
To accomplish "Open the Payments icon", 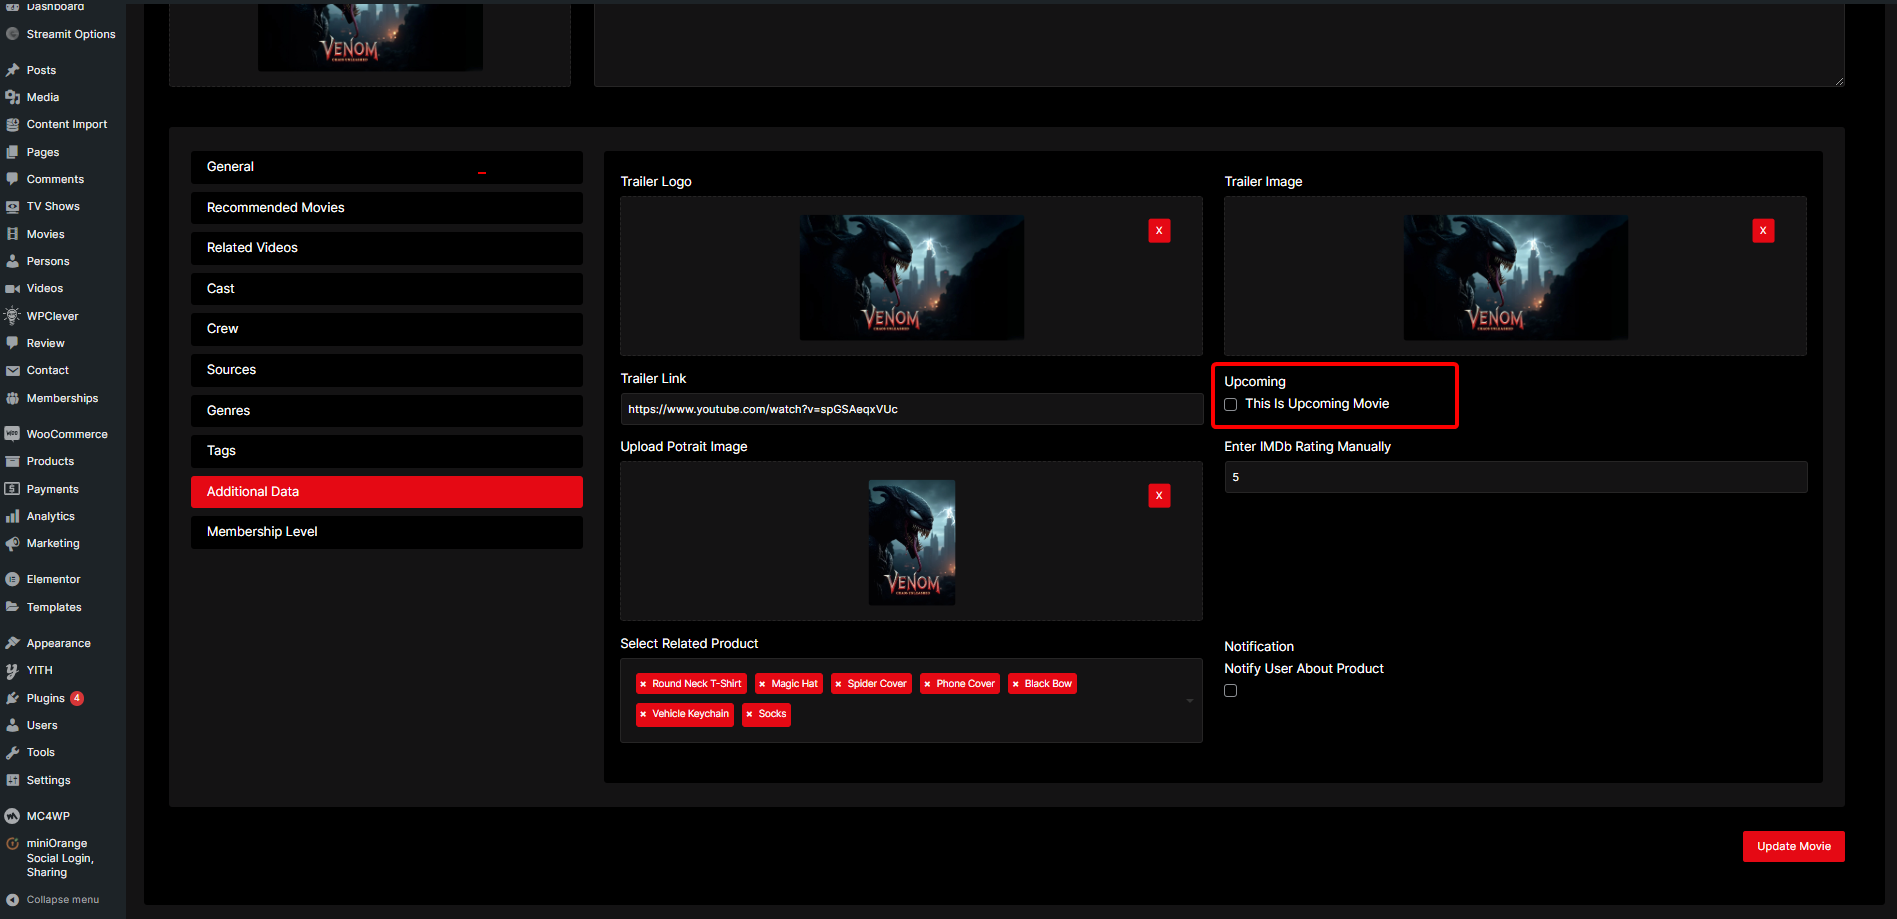I will 12,489.
